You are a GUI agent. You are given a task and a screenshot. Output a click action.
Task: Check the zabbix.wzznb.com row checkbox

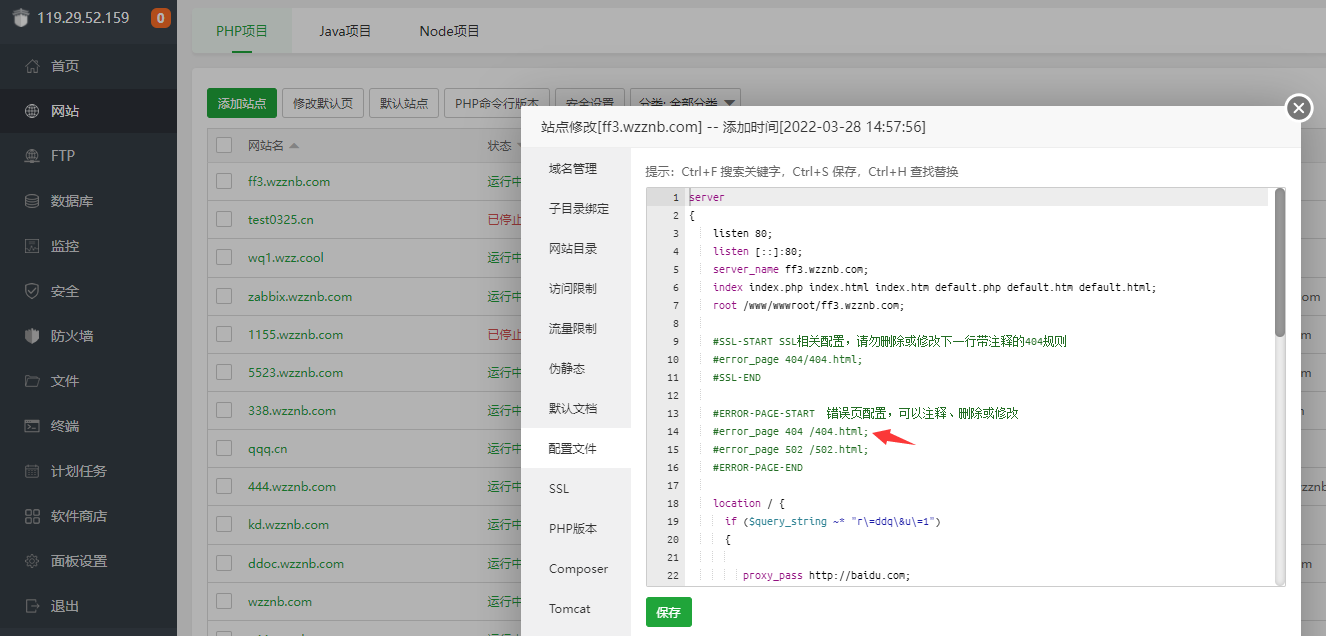pyautogui.click(x=224, y=296)
